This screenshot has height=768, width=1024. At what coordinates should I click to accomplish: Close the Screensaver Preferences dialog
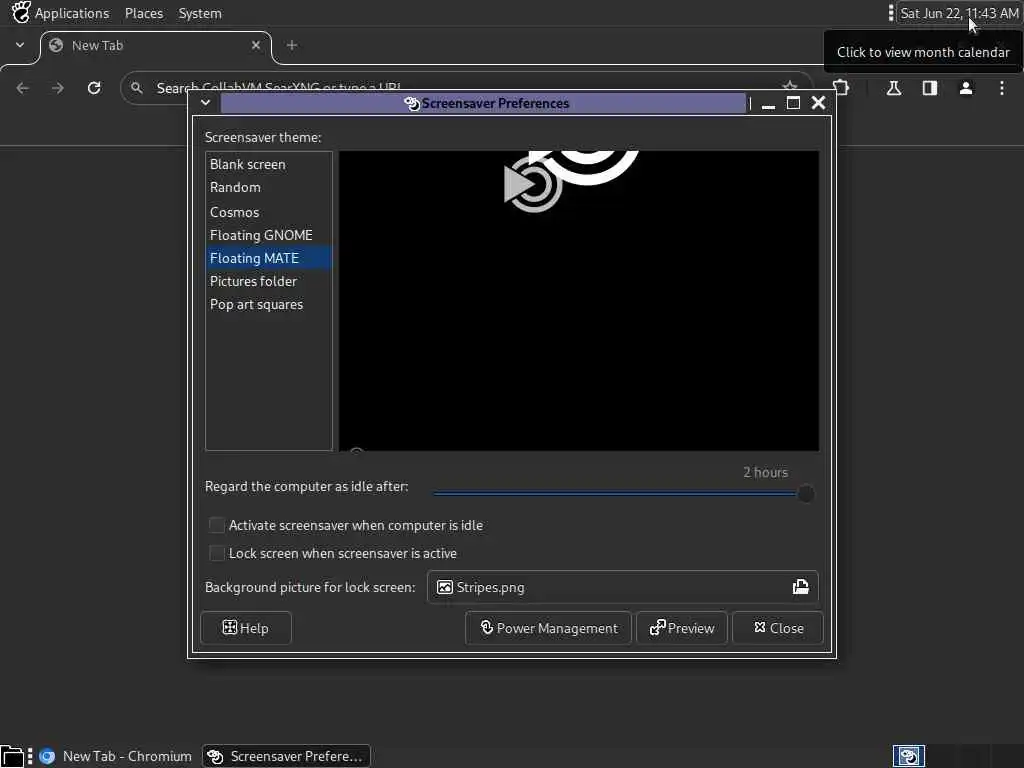click(778, 628)
